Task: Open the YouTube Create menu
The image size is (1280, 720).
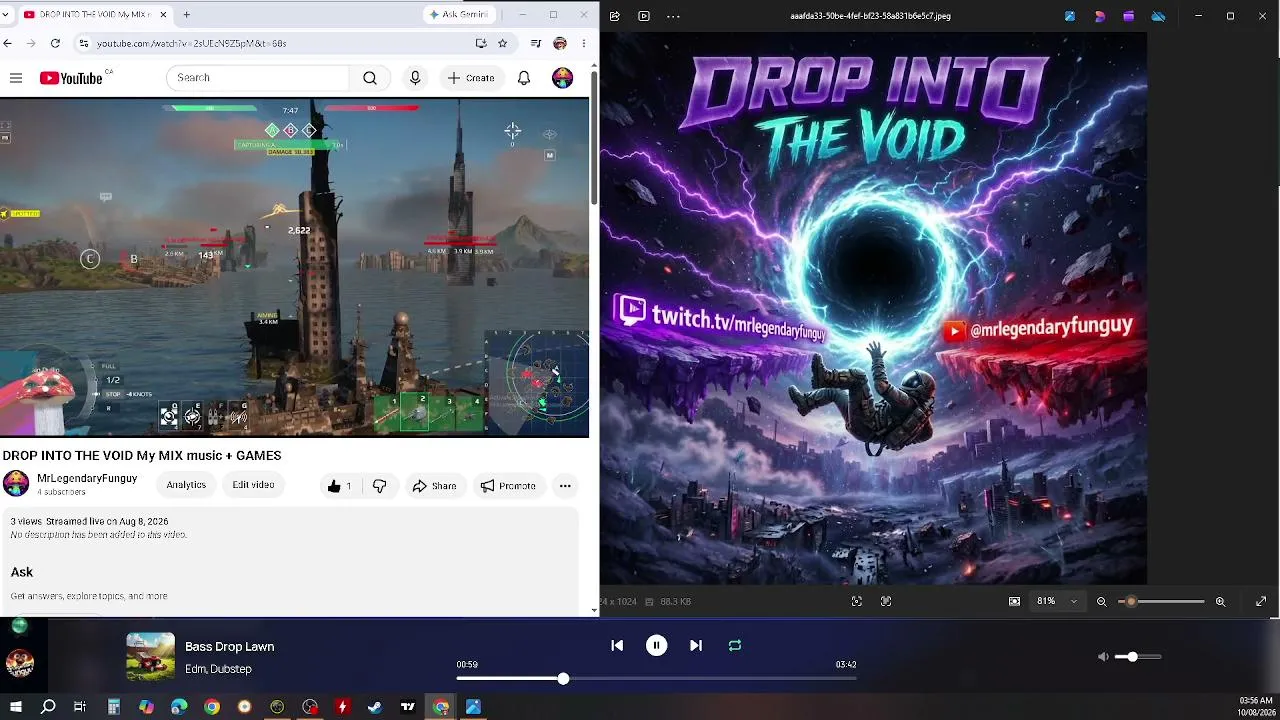Action: 471,78
